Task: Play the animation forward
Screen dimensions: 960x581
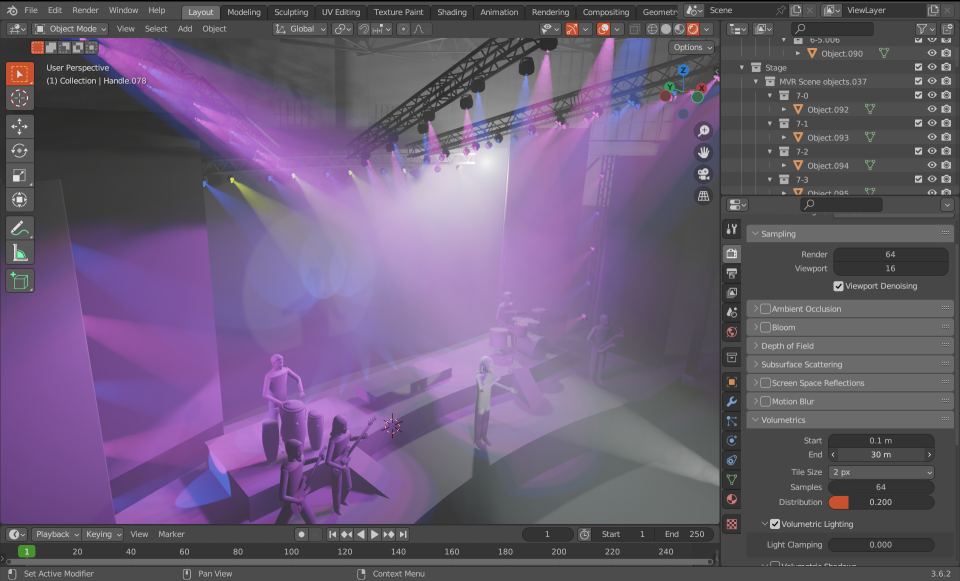Action: pyautogui.click(x=375, y=534)
